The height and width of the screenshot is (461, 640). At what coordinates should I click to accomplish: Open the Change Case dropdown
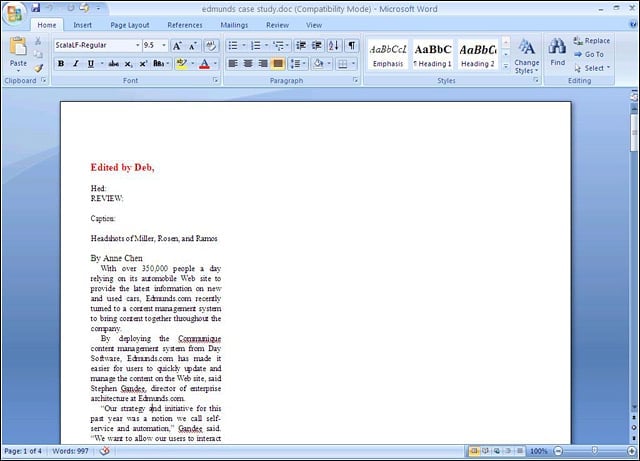point(160,63)
